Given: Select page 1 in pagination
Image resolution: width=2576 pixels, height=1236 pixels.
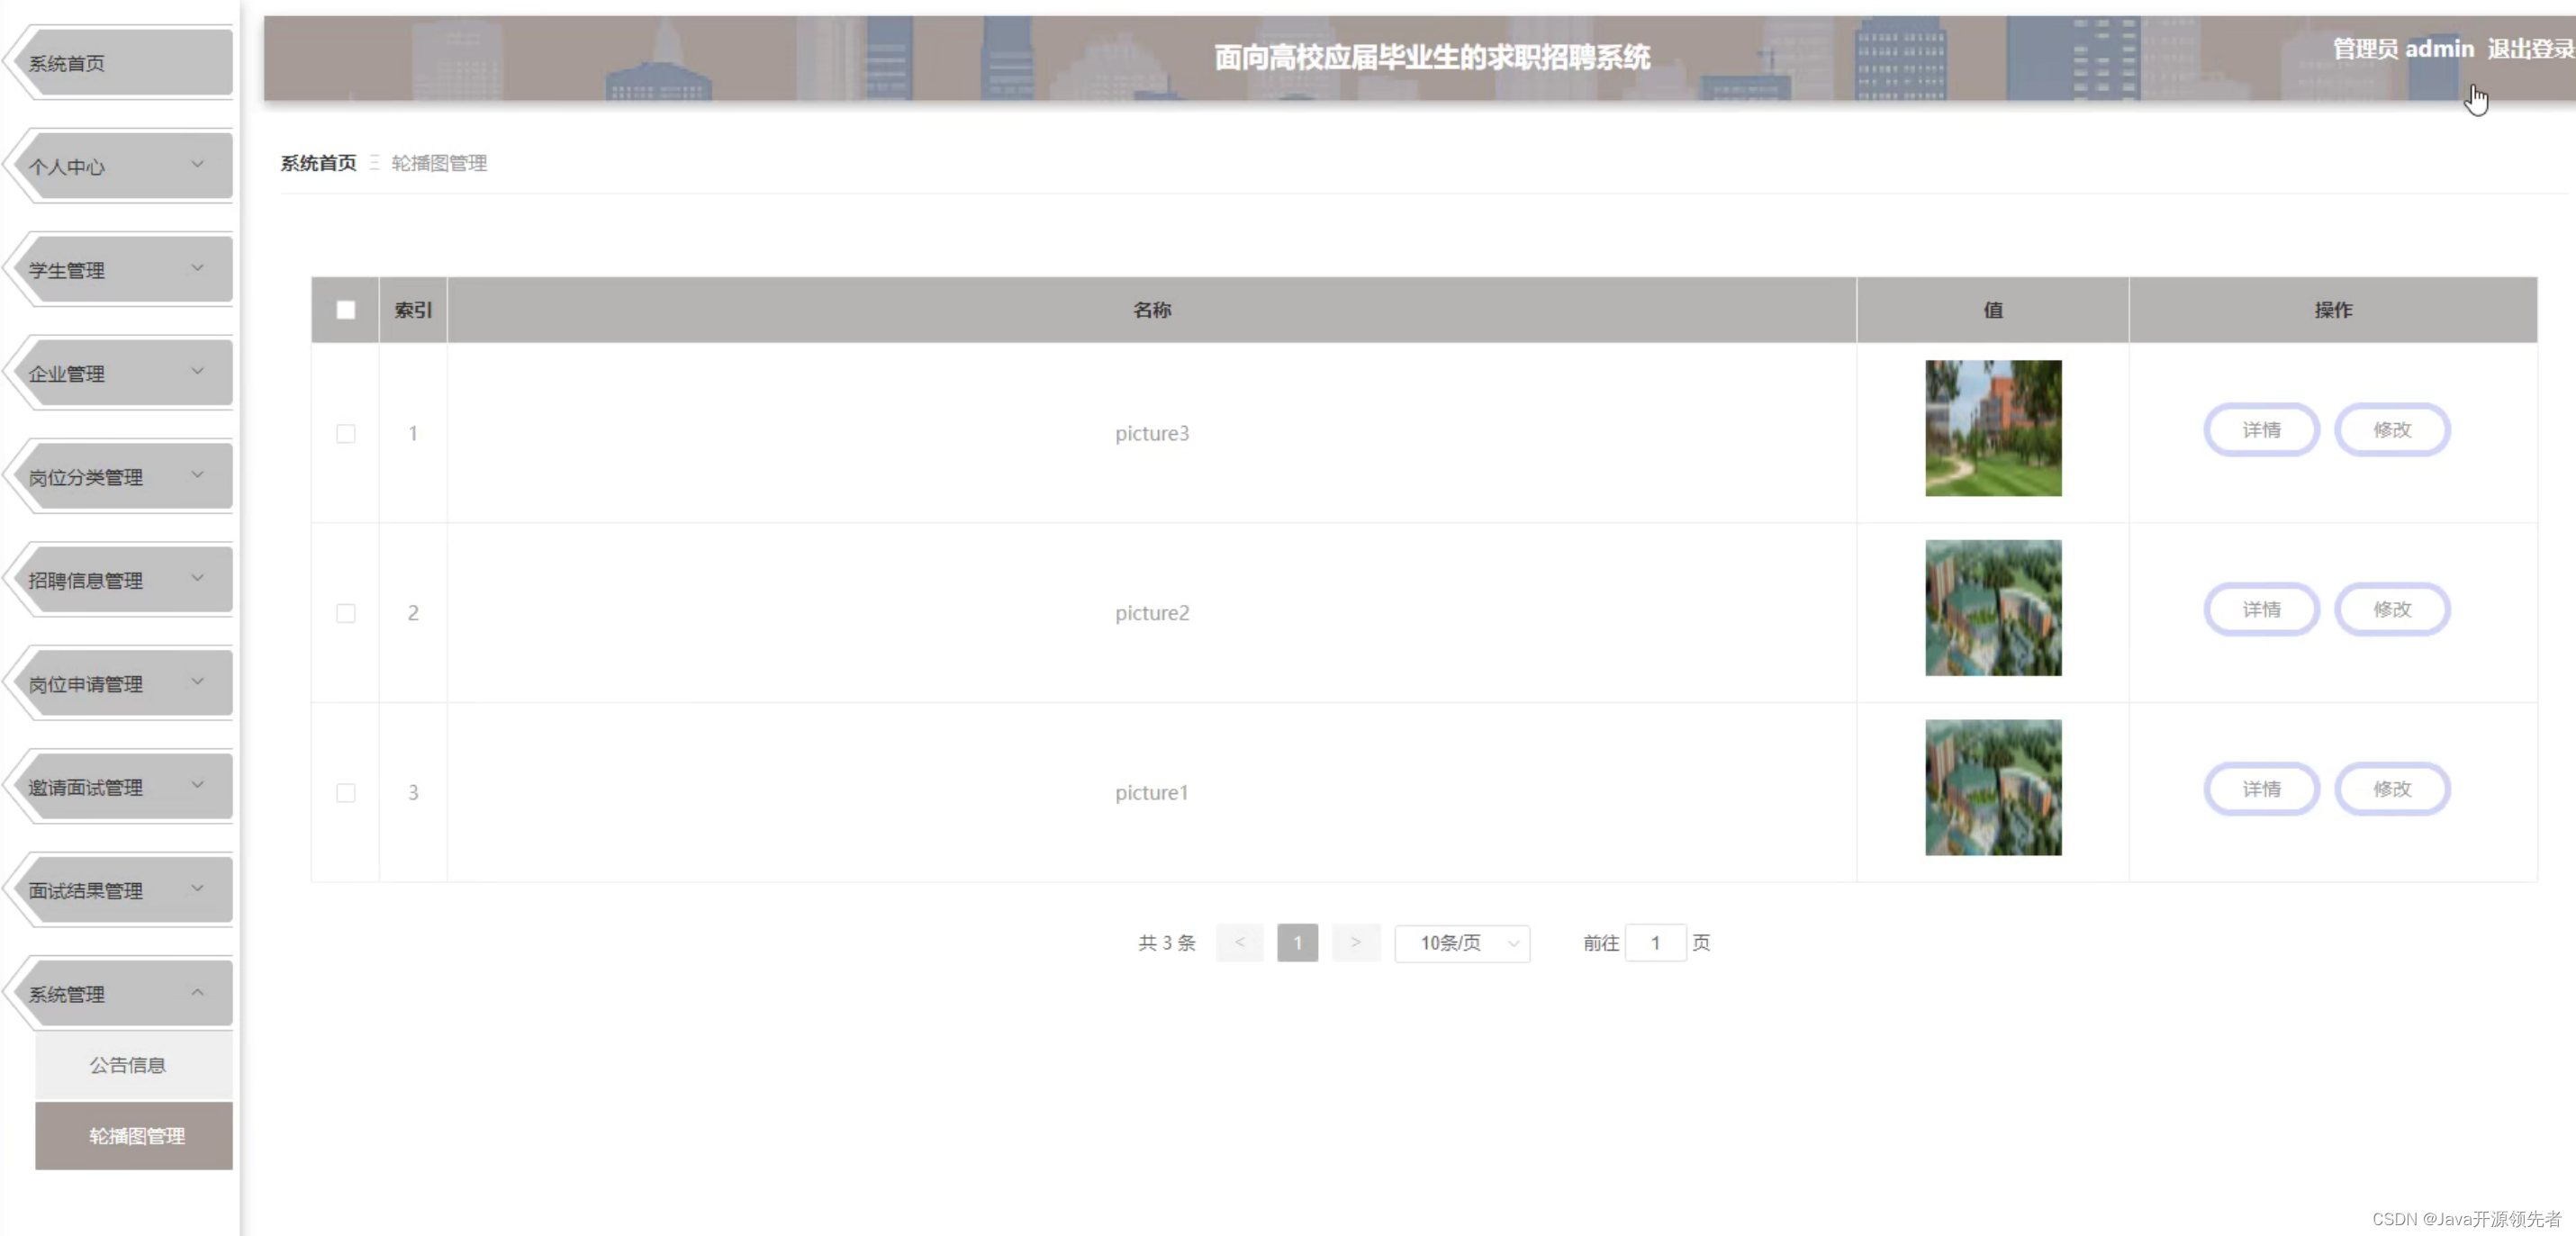Looking at the screenshot, I should coord(1298,943).
